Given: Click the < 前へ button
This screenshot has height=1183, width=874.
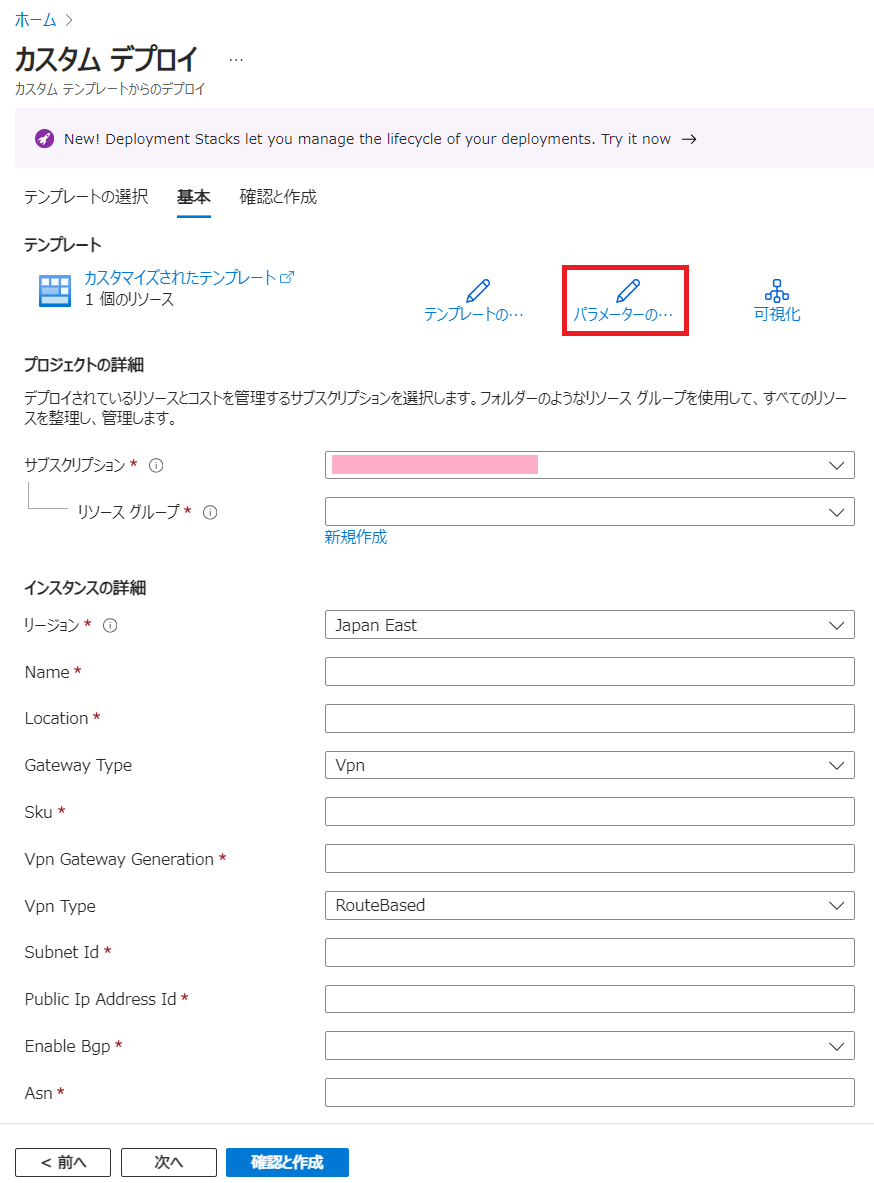Looking at the screenshot, I should pos(63,1162).
